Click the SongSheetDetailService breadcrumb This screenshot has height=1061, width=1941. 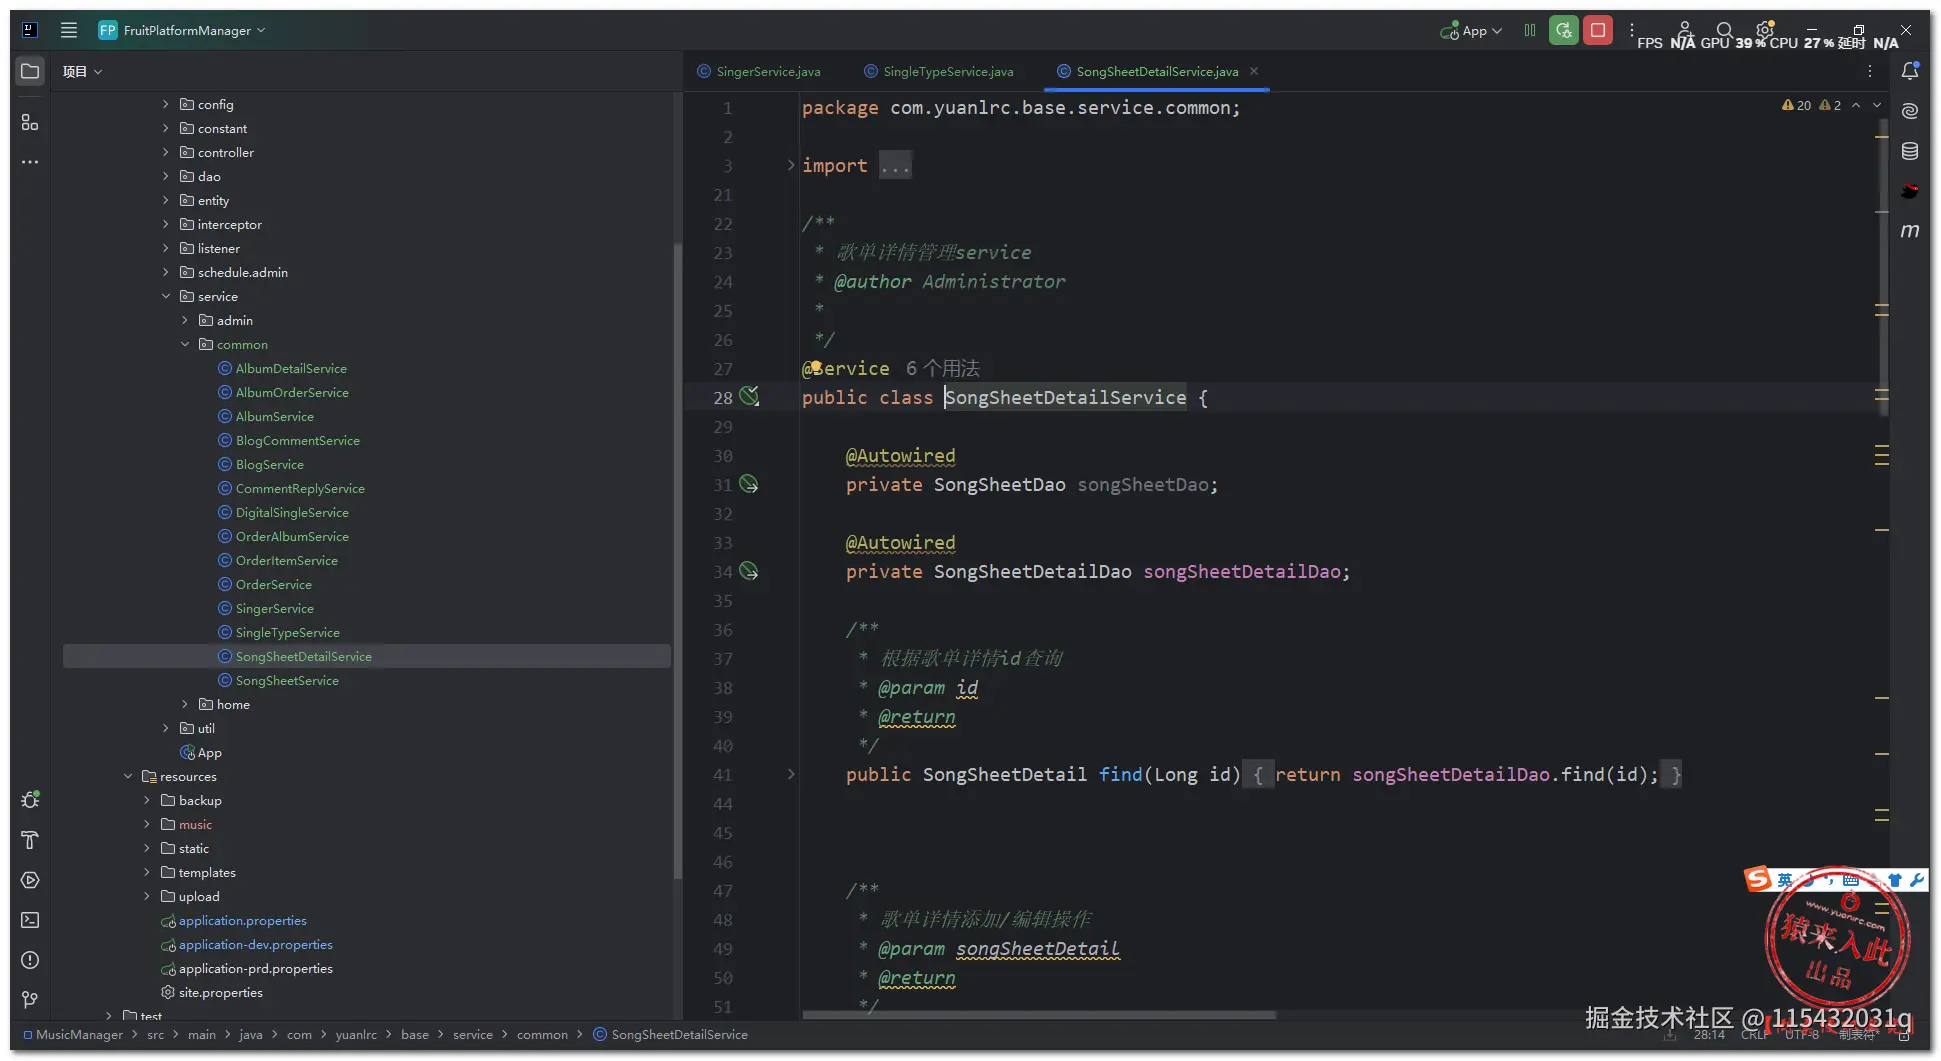point(670,1035)
